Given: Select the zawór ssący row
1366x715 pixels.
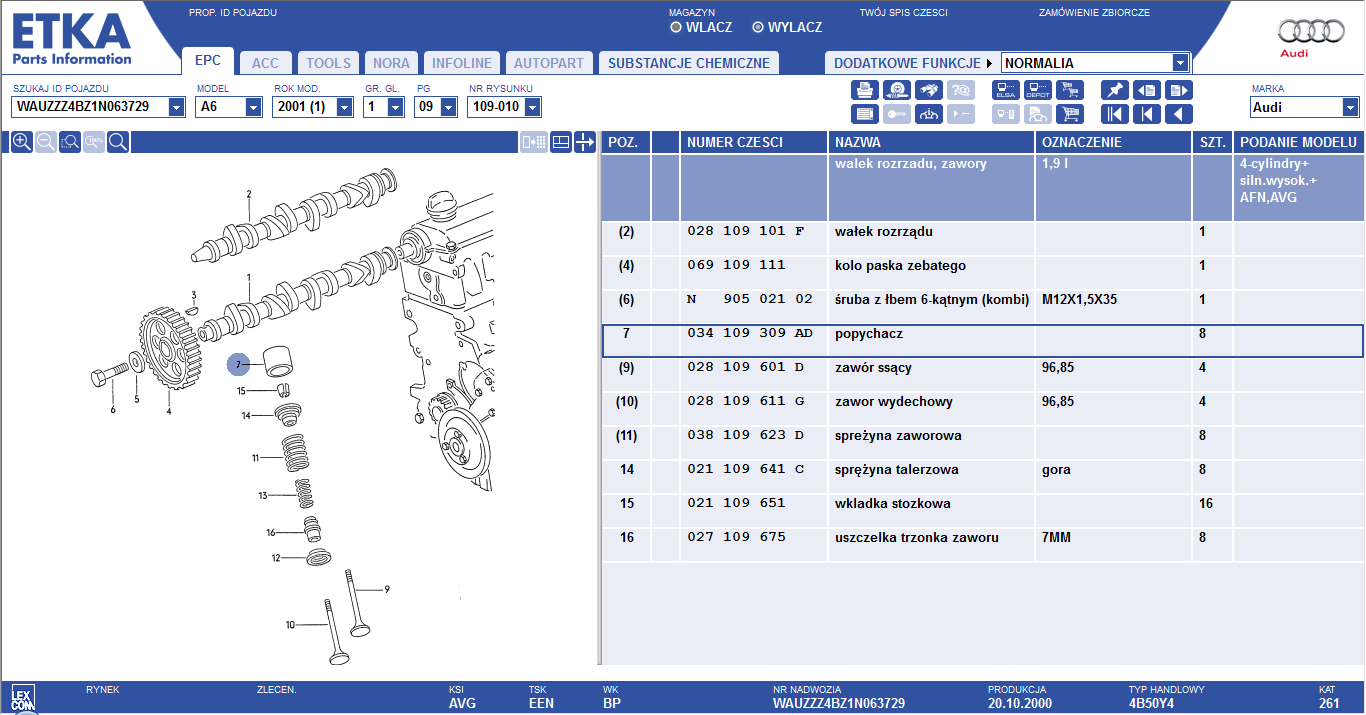Looking at the screenshot, I should coord(982,374).
